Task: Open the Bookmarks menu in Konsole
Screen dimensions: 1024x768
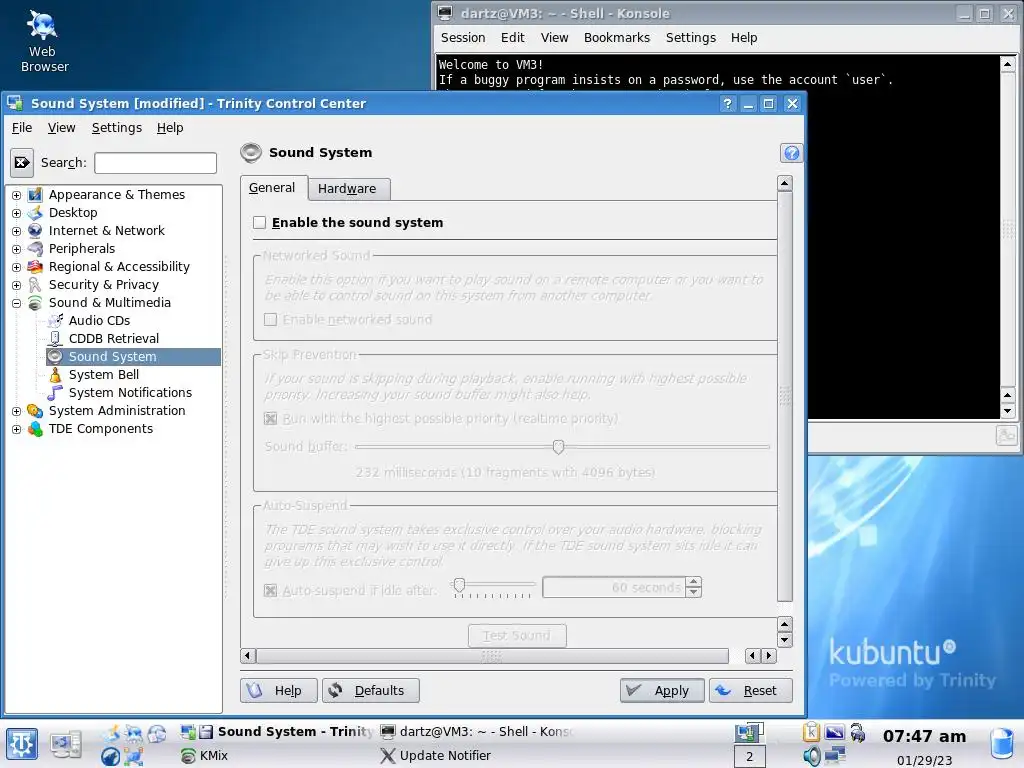Action: pyautogui.click(x=616, y=37)
